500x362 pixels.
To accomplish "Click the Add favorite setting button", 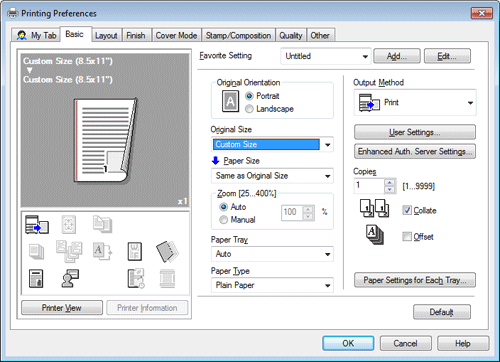I will pyautogui.click(x=397, y=56).
